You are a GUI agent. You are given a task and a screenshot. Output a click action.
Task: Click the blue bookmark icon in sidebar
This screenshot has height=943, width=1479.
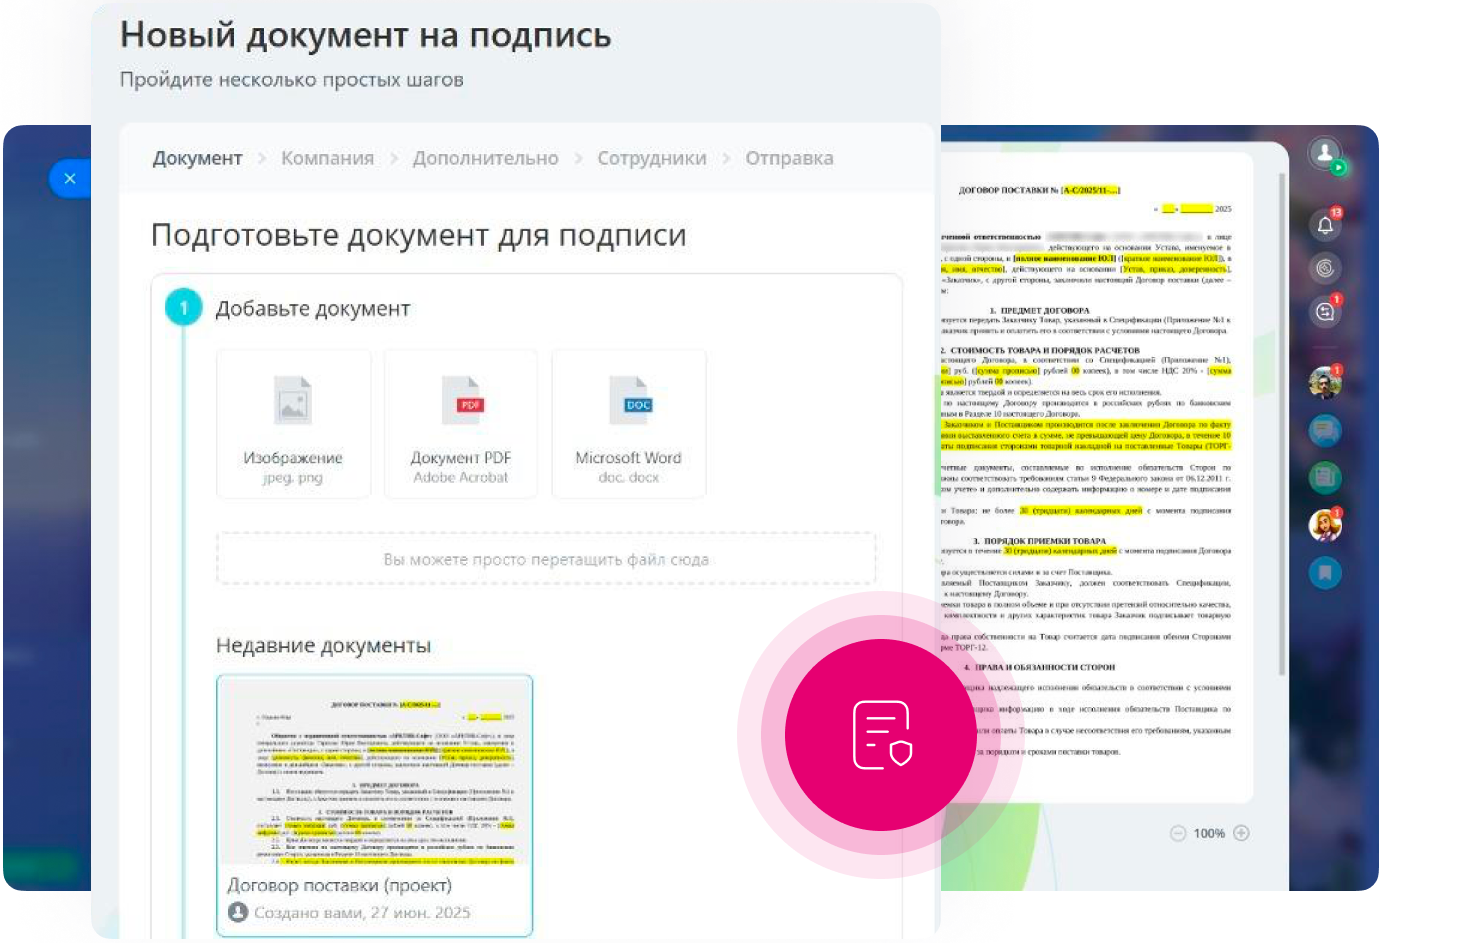1325,573
